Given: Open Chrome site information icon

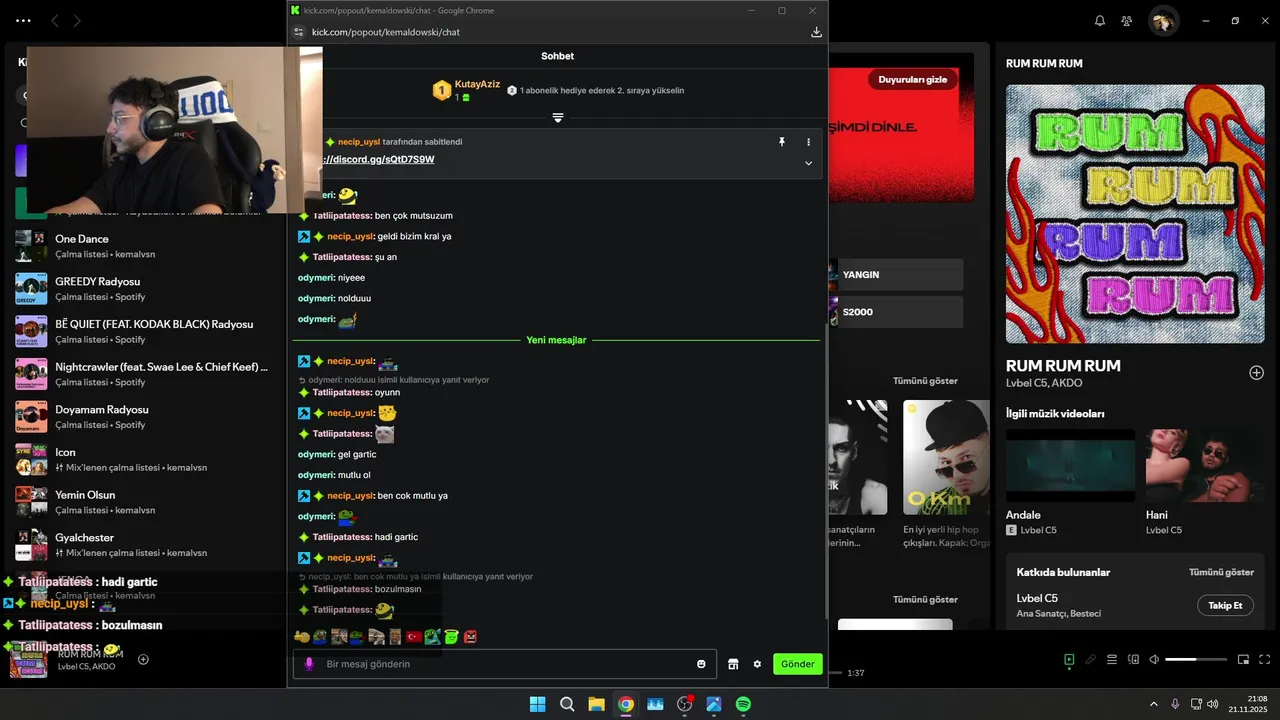Looking at the screenshot, I should click(x=297, y=32).
